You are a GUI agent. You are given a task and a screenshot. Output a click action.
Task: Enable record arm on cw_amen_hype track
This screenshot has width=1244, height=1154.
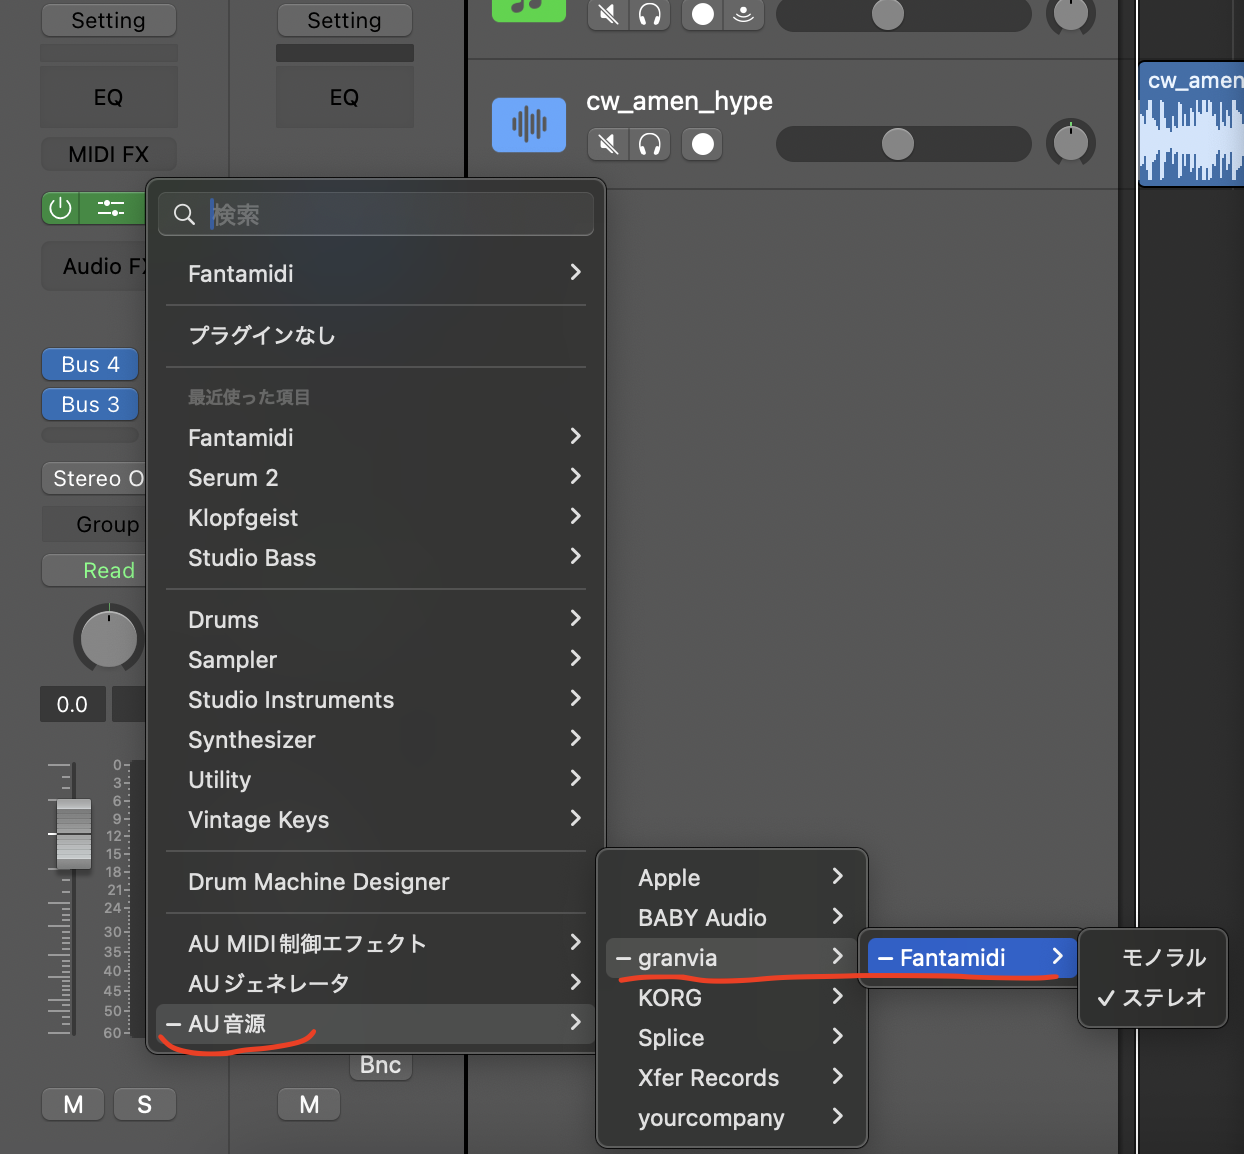702,144
